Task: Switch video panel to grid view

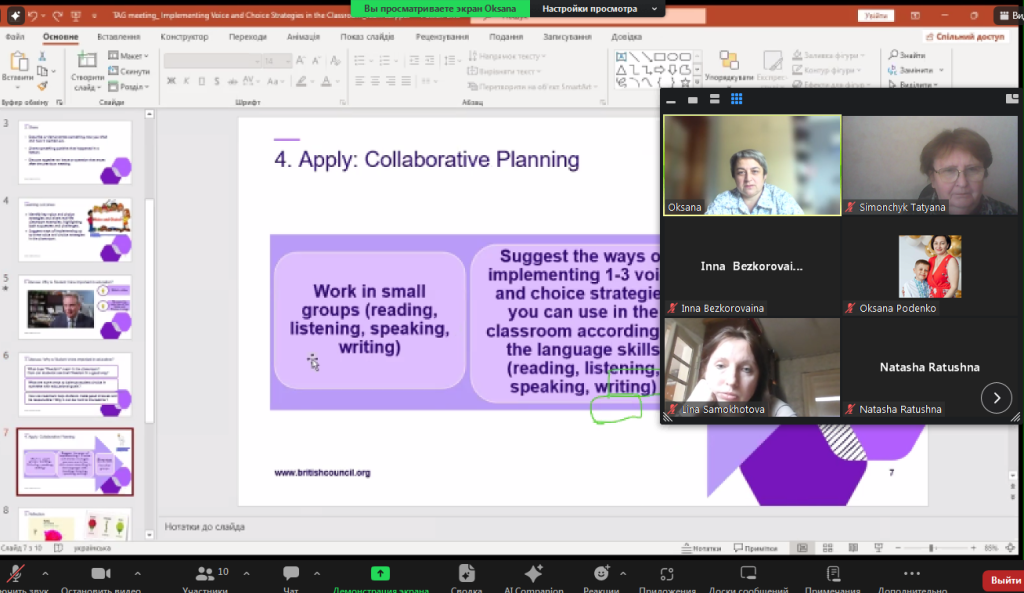Action: (x=736, y=99)
